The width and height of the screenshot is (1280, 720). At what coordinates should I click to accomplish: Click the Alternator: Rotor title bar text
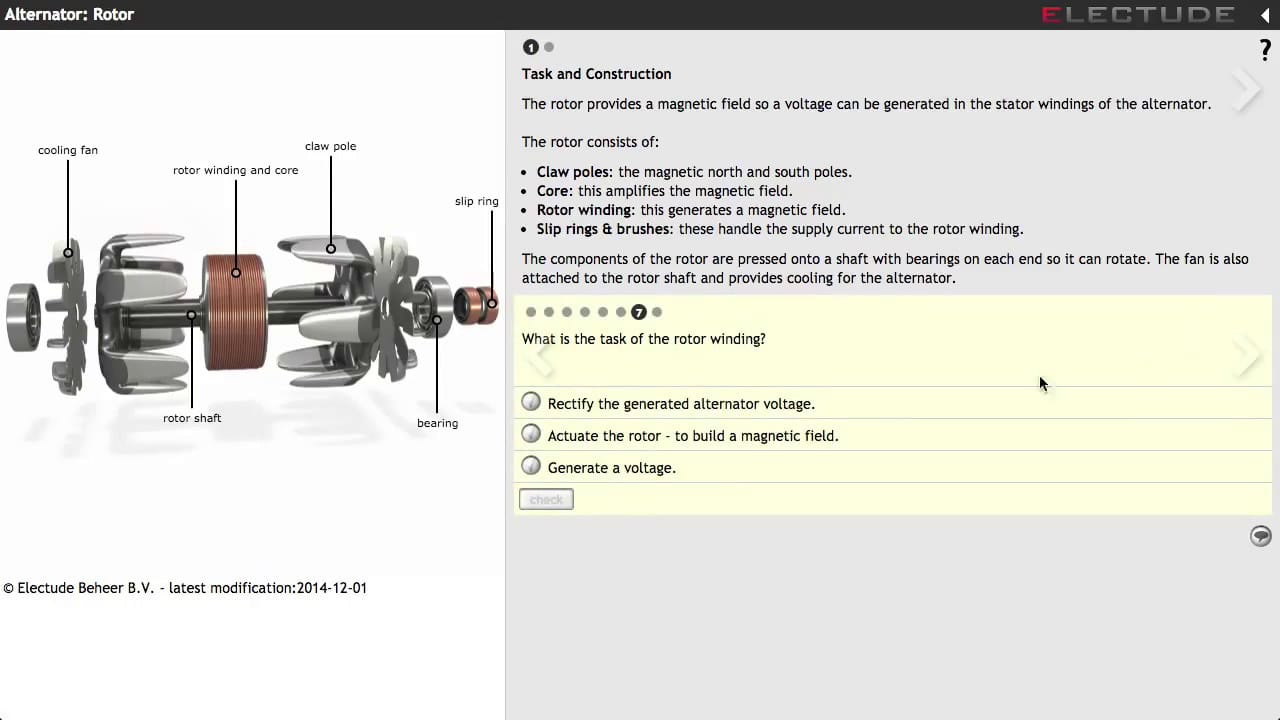(69, 14)
